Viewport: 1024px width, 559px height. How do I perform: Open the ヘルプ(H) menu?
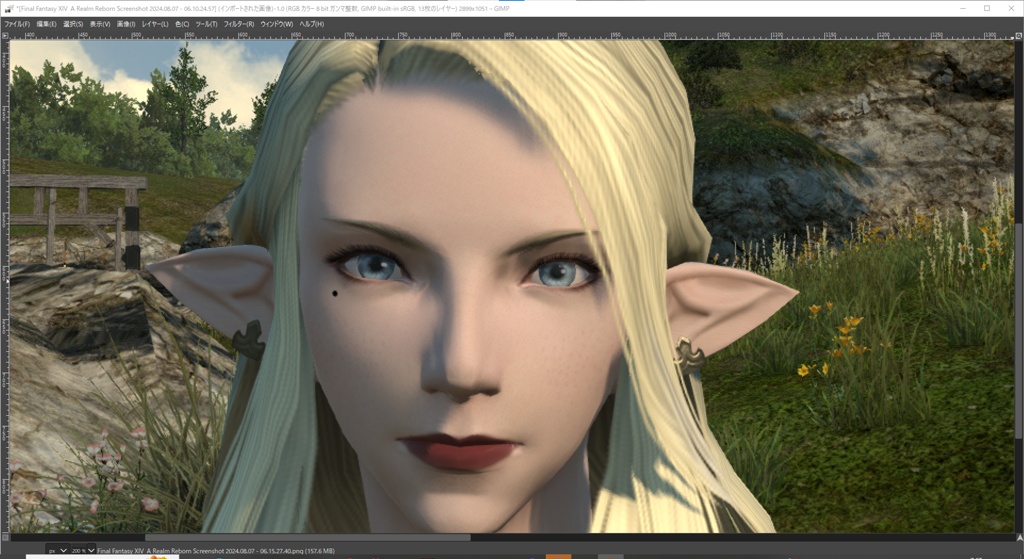coord(312,24)
